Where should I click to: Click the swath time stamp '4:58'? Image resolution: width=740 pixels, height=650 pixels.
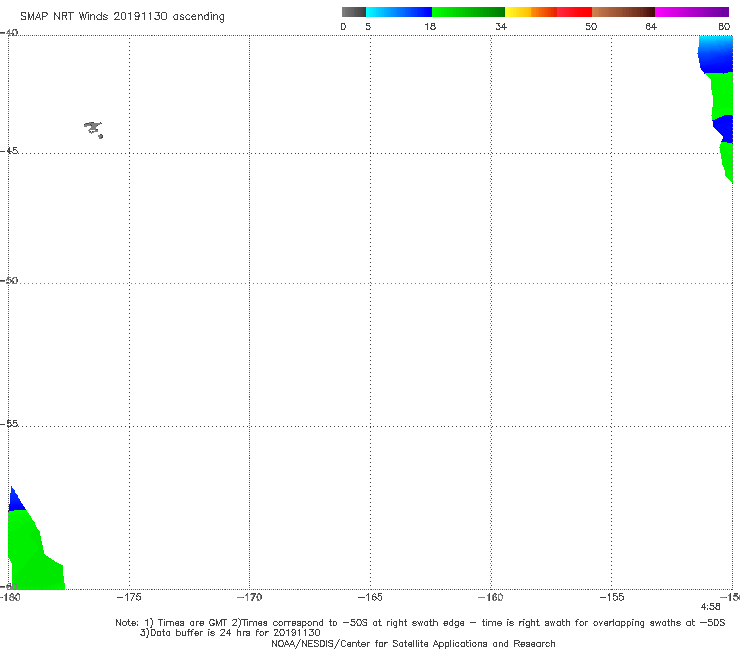[710, 607]
